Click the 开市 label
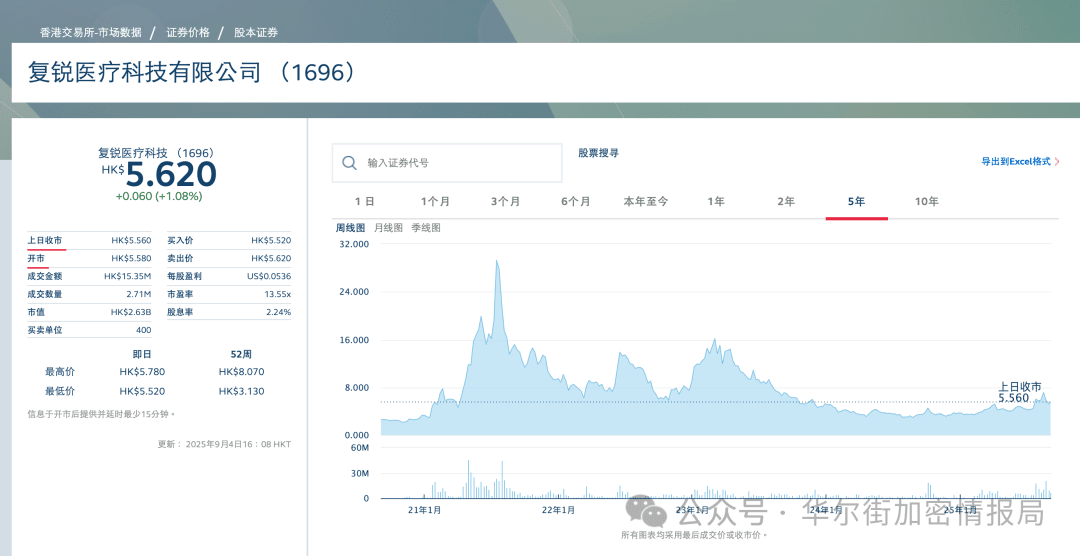Image resolution: width=1080 pixels, height=556 pixels. (36, 258)
